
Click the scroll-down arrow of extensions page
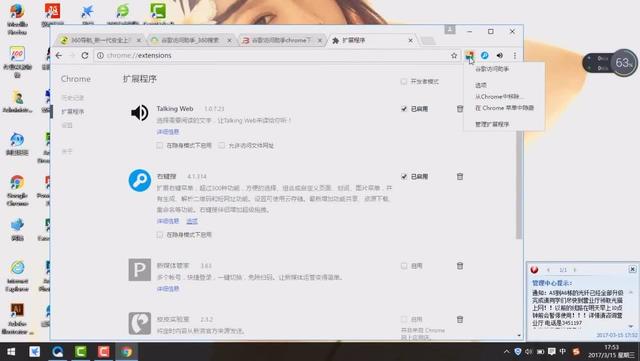click(x=519, y=336)
